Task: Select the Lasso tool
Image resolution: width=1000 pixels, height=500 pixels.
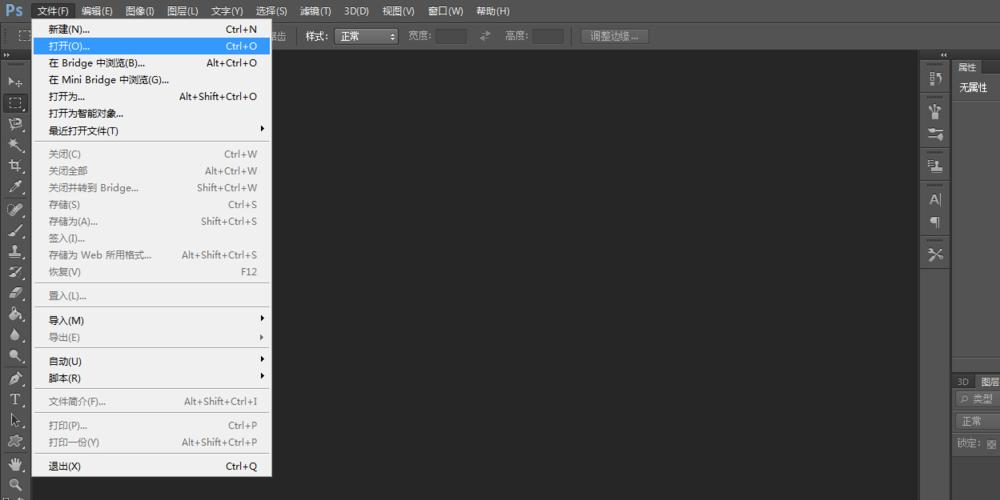Action: (15, 124)
